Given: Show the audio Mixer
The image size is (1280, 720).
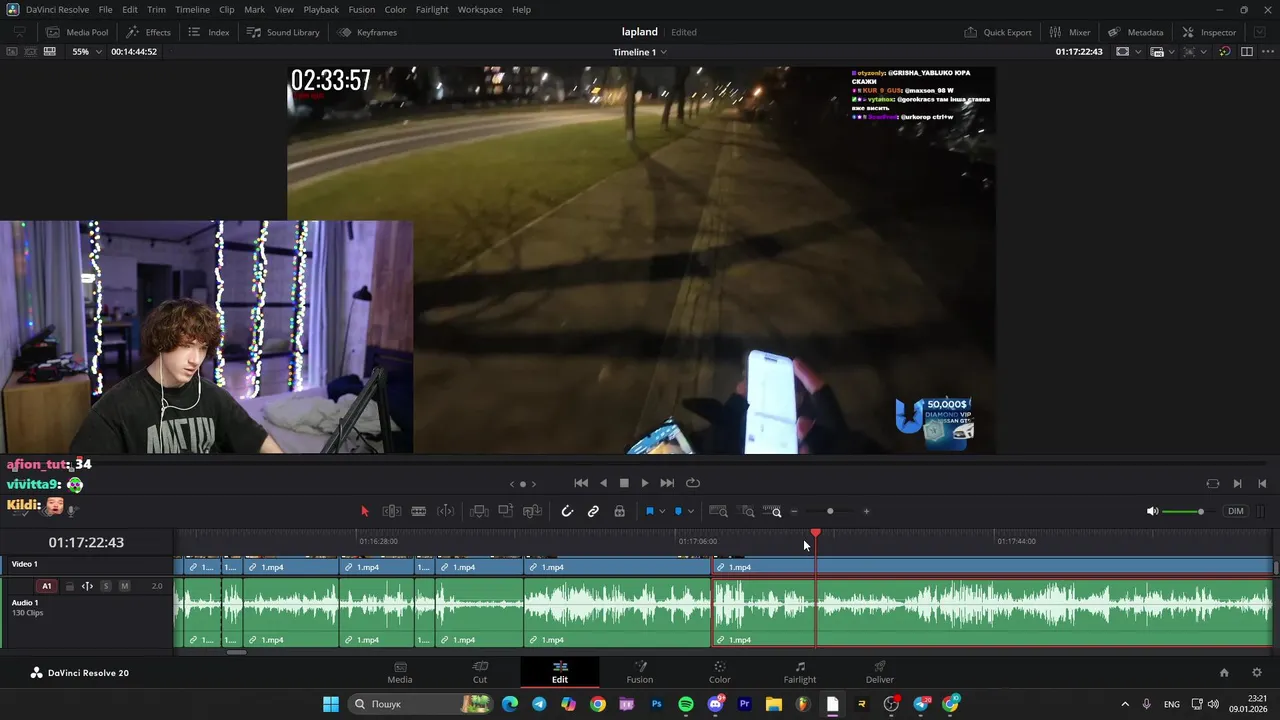Looking at the screenshot, I should [1069, 32].
